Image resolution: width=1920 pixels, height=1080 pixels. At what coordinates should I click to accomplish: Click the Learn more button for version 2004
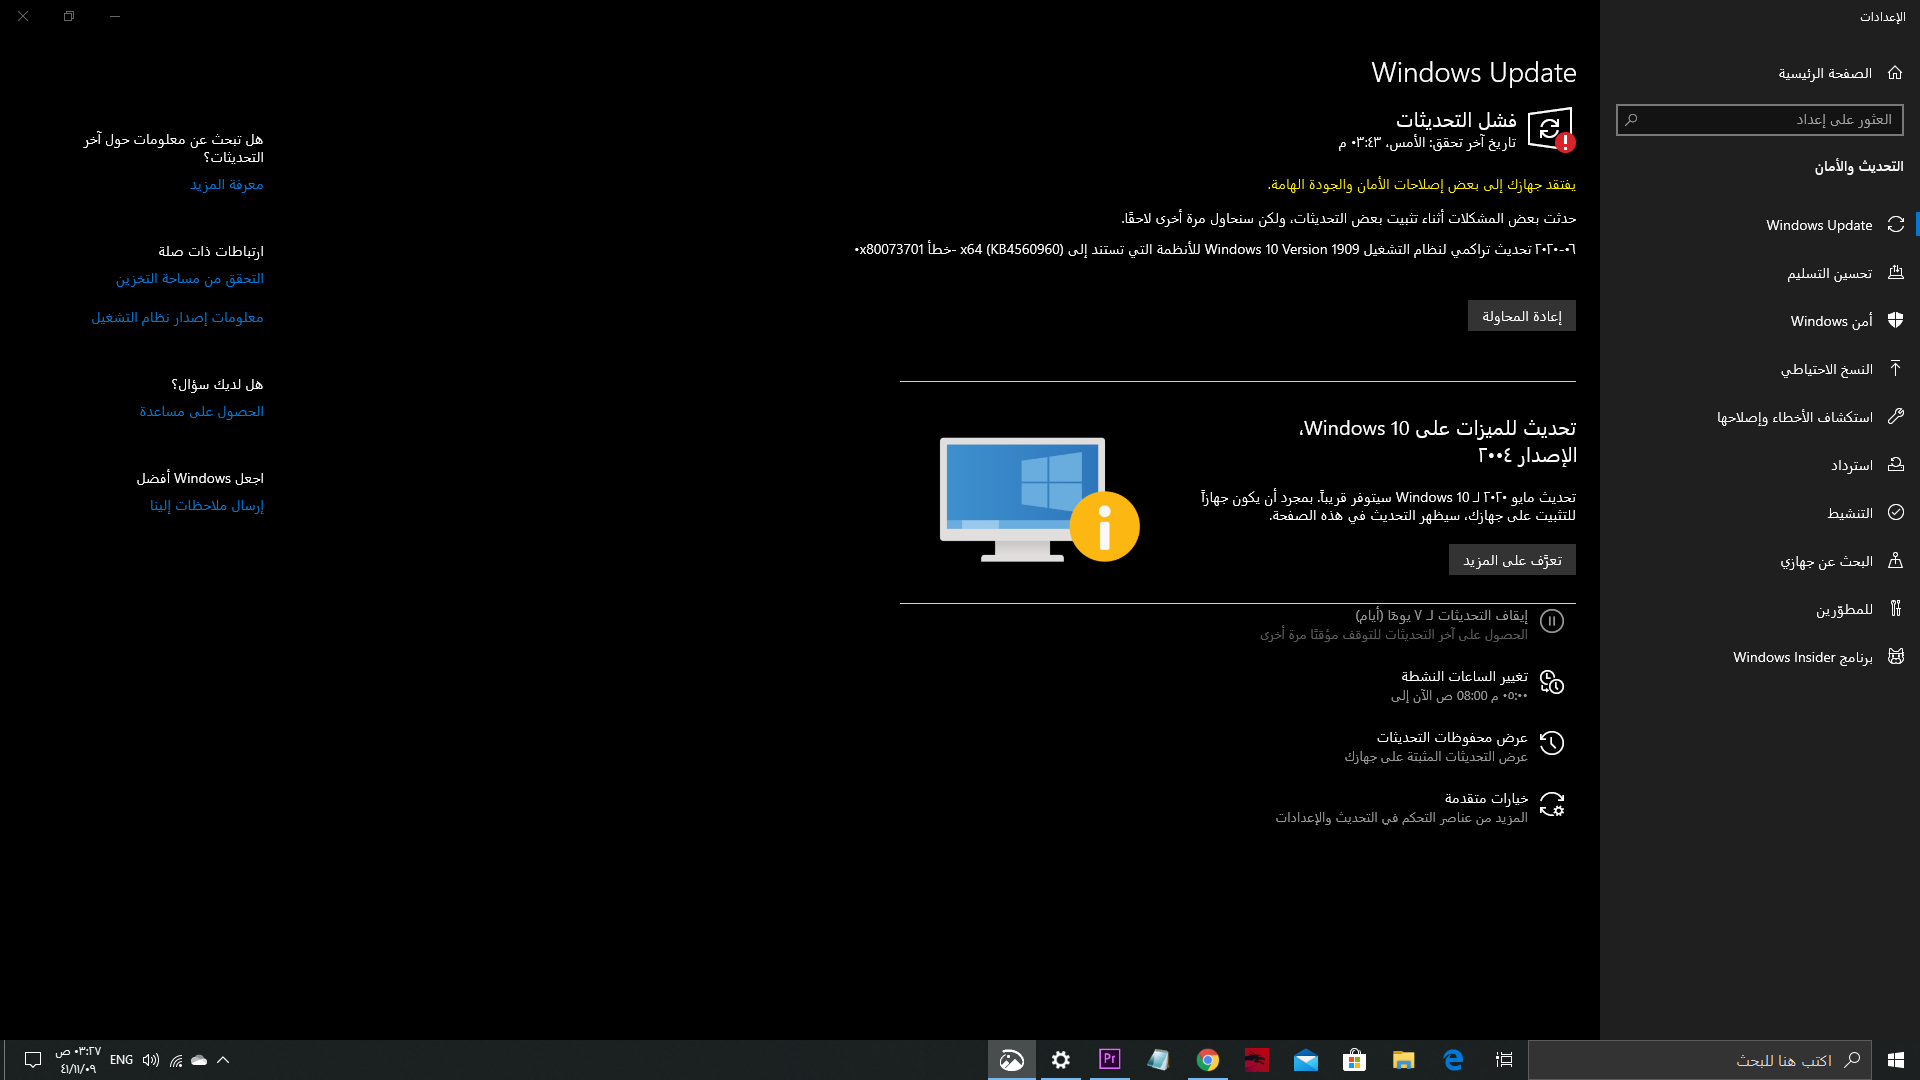pos(1512,560)
